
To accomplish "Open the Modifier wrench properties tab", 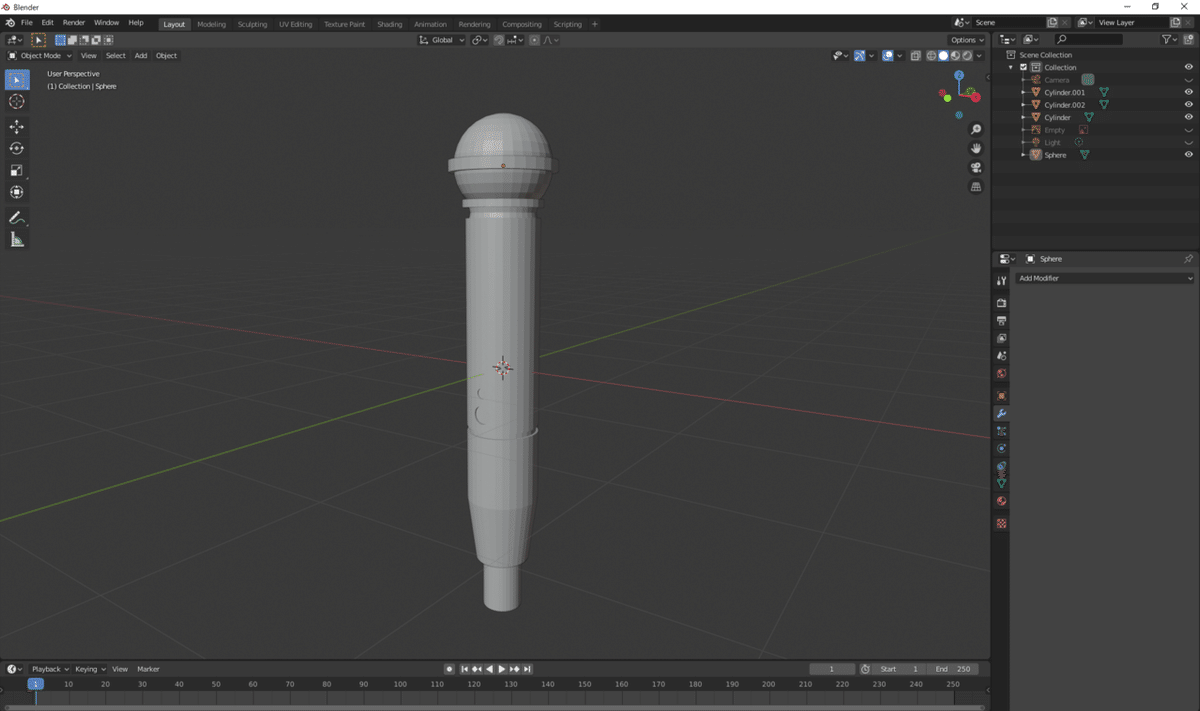I will 1001,413.
